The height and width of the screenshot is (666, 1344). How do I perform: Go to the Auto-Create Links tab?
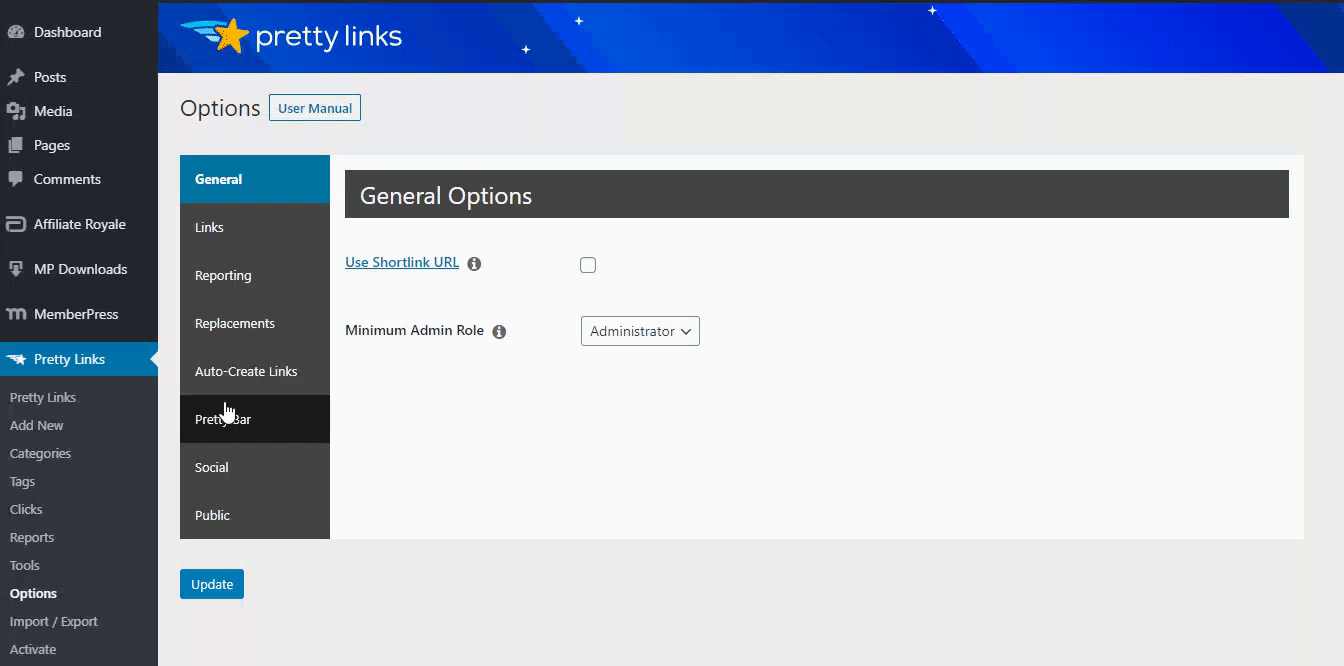click(246, 371)
